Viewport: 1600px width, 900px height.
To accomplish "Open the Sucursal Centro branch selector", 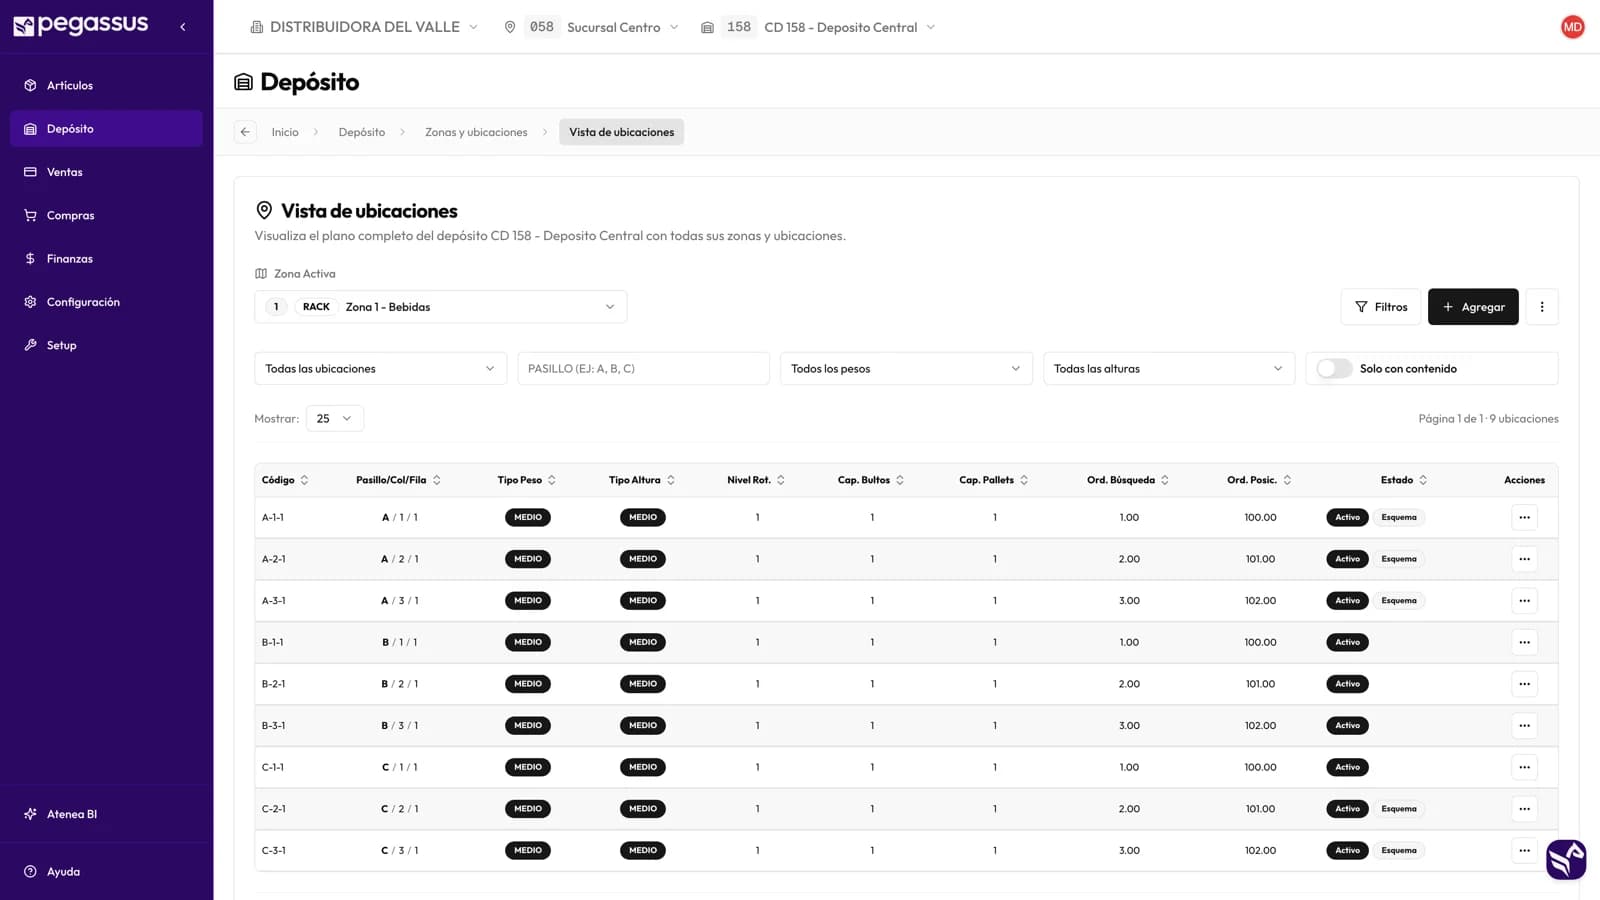I will [x=591, y=27].
